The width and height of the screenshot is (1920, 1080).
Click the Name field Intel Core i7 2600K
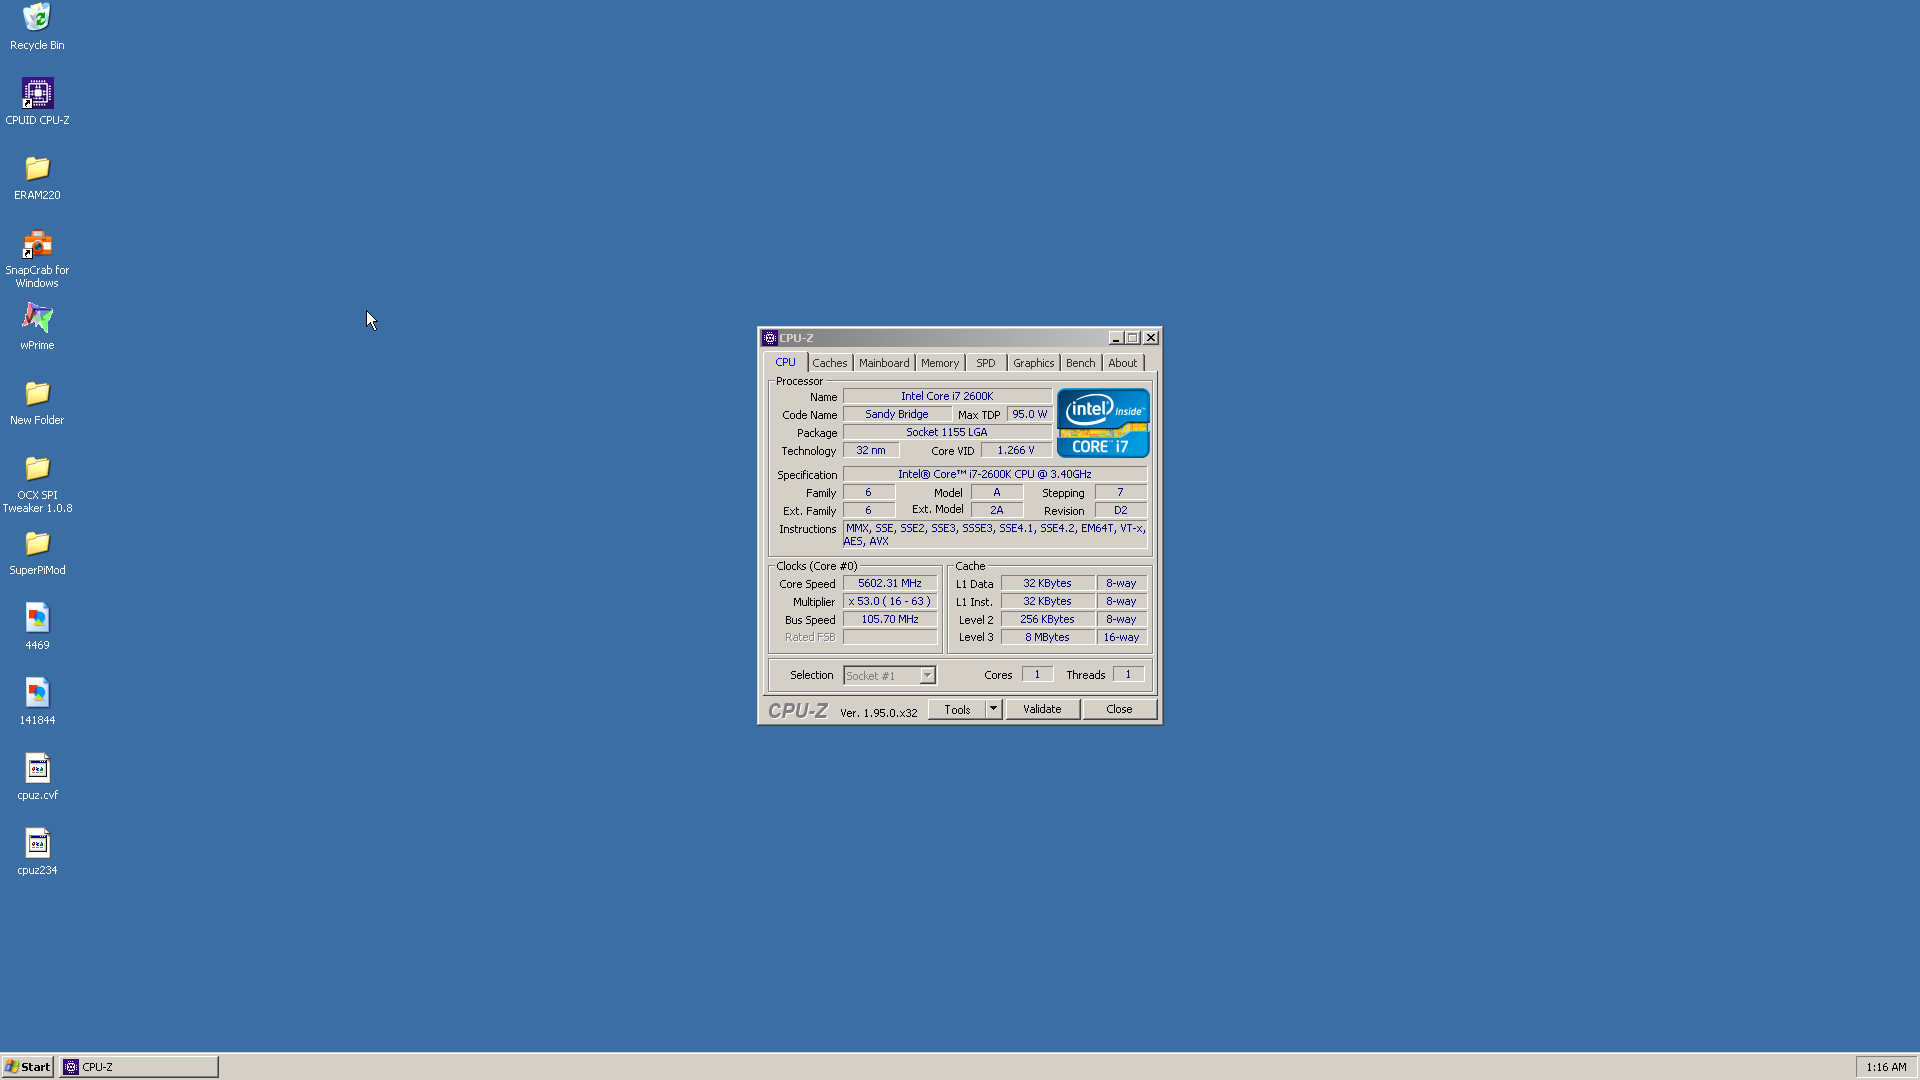coord(947,397)
